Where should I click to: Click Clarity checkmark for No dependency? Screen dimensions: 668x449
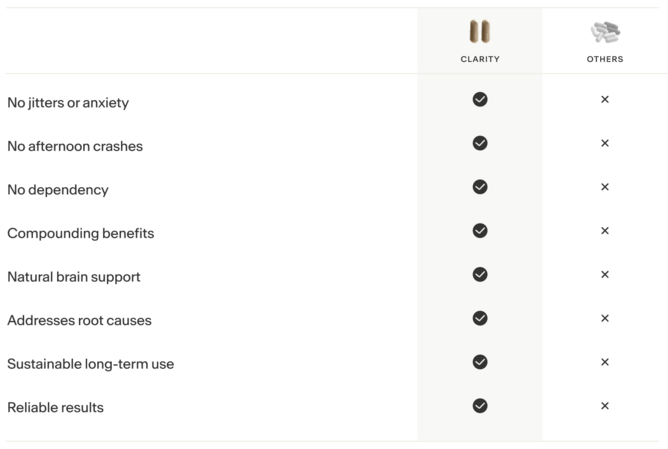coord(480,187)
